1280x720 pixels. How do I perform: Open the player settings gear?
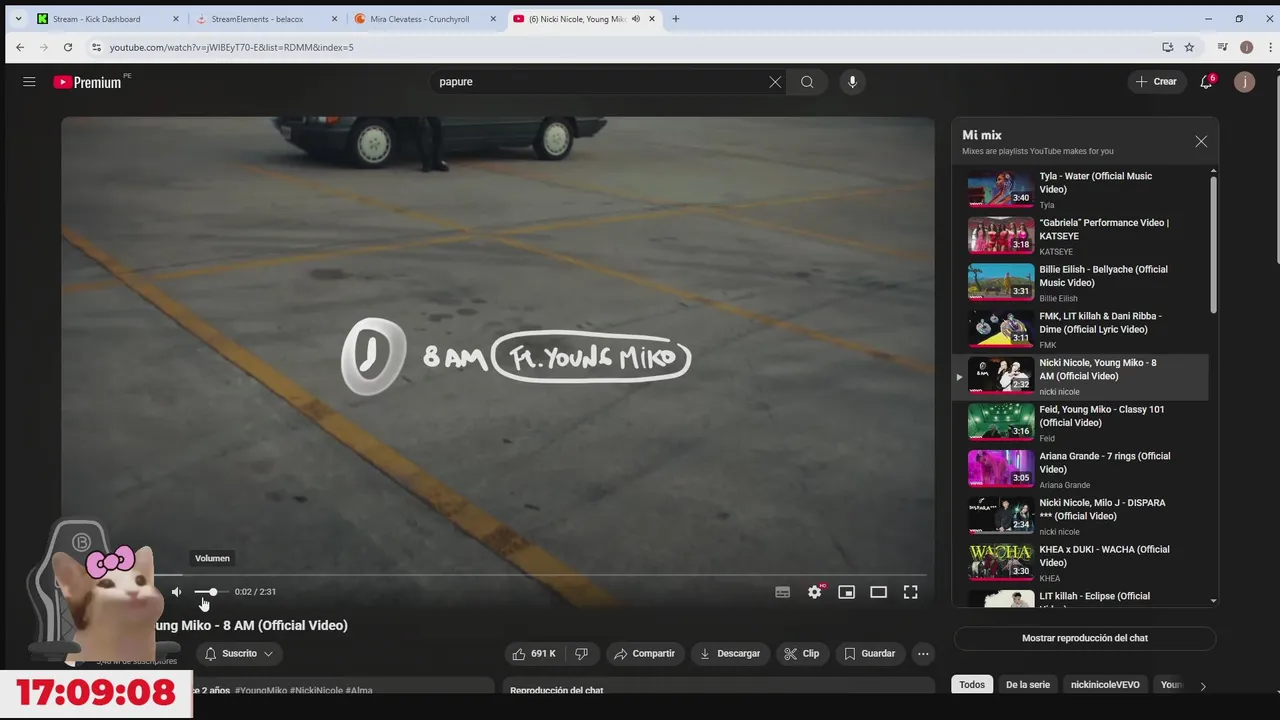(x=815, y=592)
